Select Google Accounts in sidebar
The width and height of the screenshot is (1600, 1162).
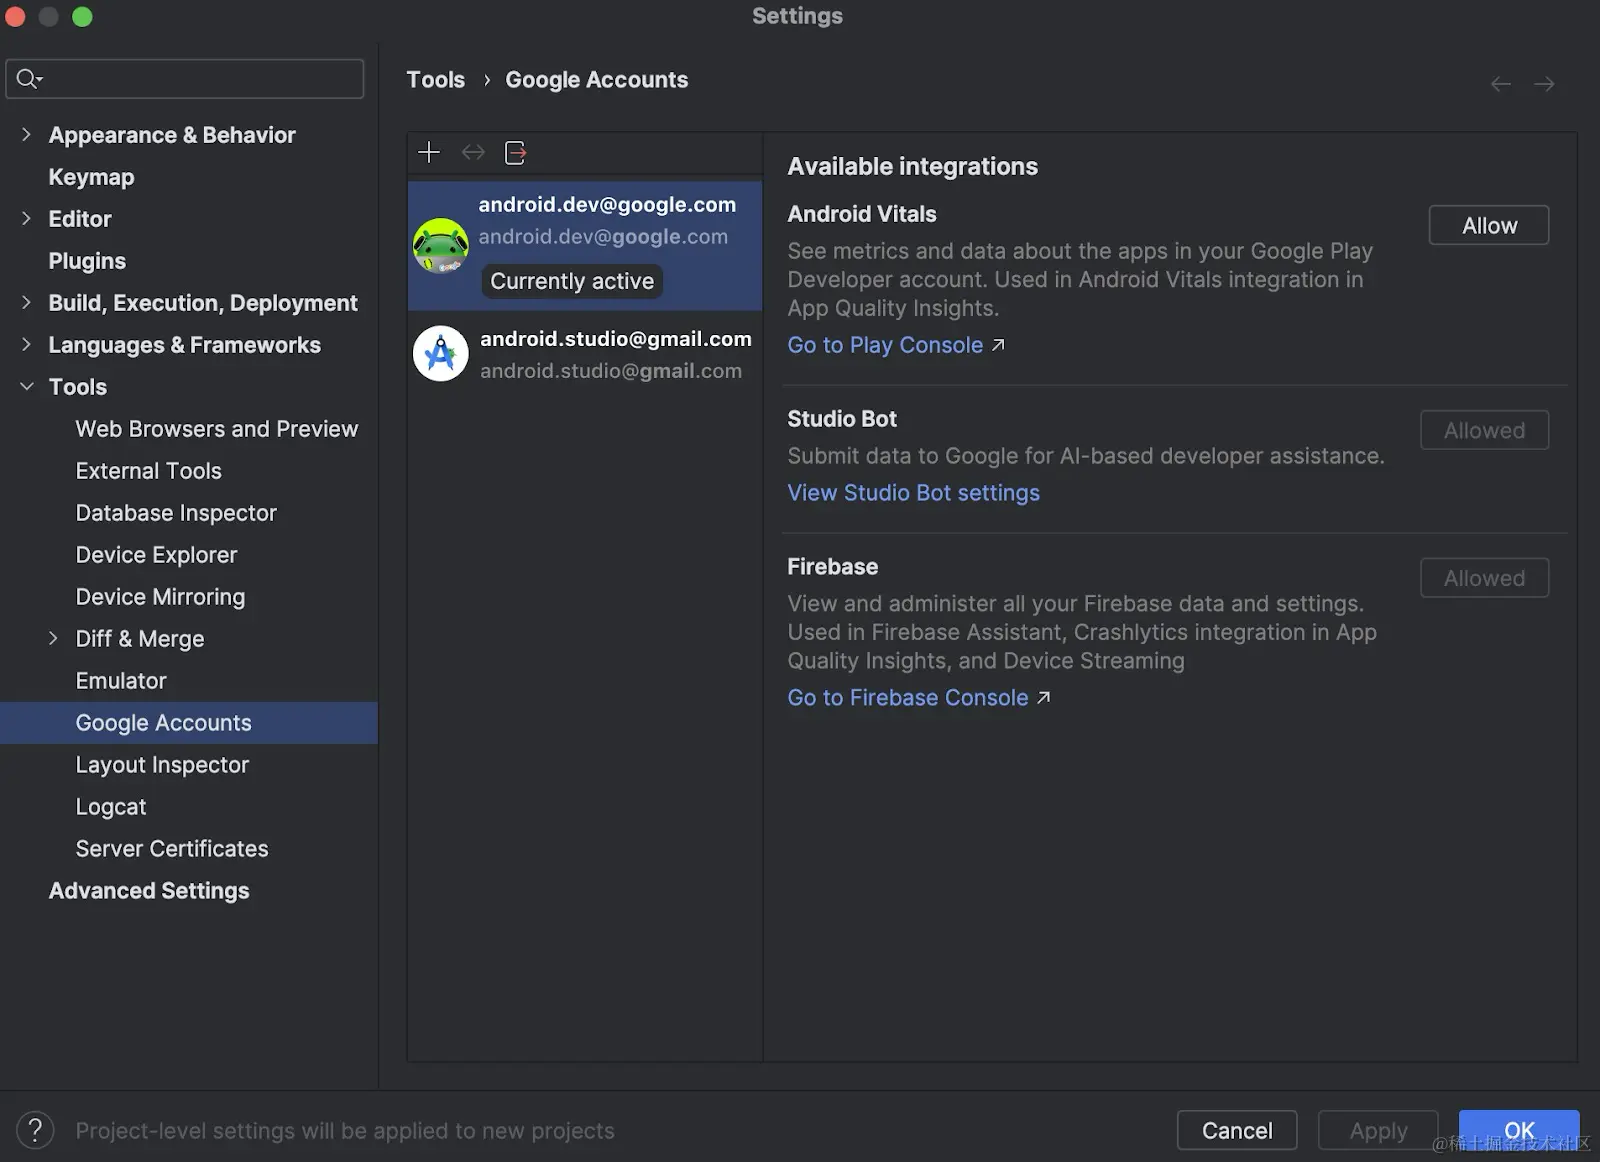[x=189, y=723]
